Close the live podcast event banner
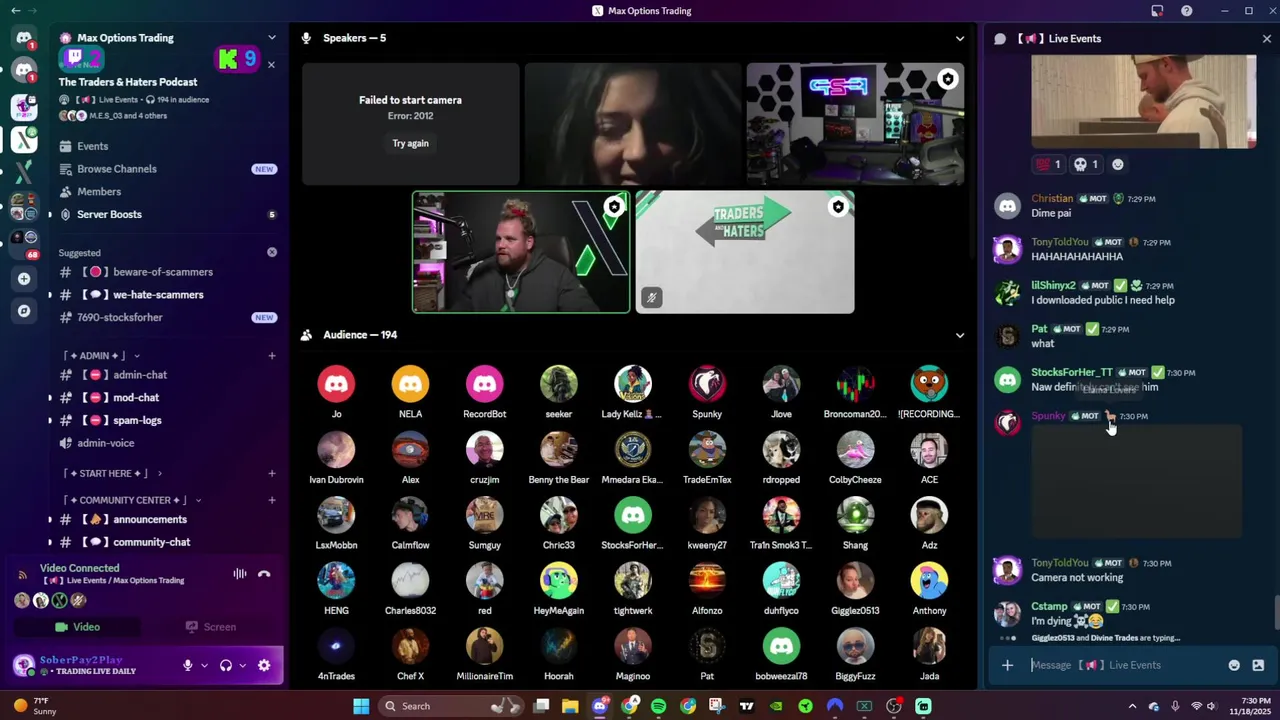The width and height of the screenshot is (1280, 720). (270, 65)
